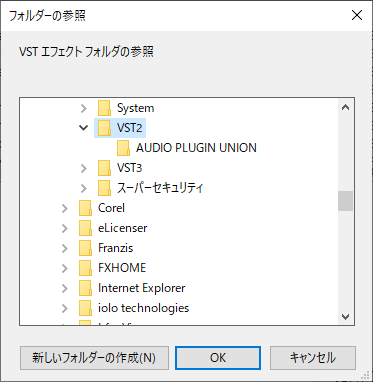Collapse the VST2 folder tree

tap(83, 128)
